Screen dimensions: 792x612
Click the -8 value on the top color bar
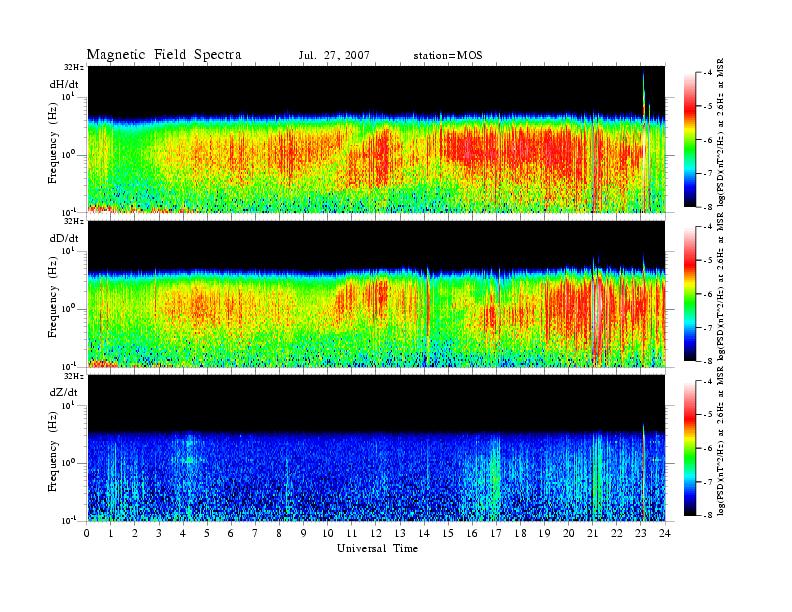point(708,207)
